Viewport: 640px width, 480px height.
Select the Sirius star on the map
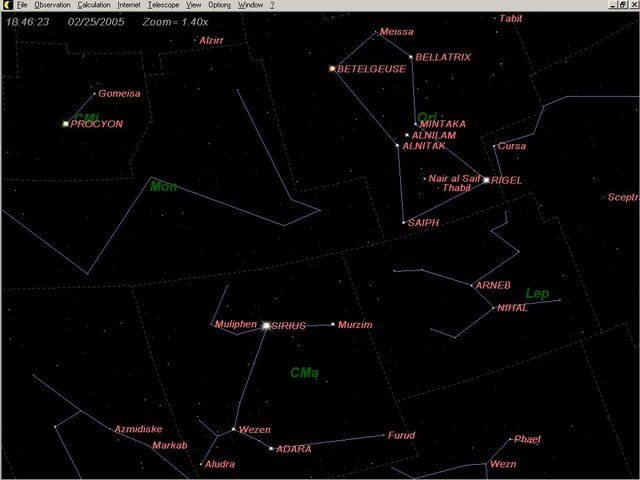pos(266,325)
